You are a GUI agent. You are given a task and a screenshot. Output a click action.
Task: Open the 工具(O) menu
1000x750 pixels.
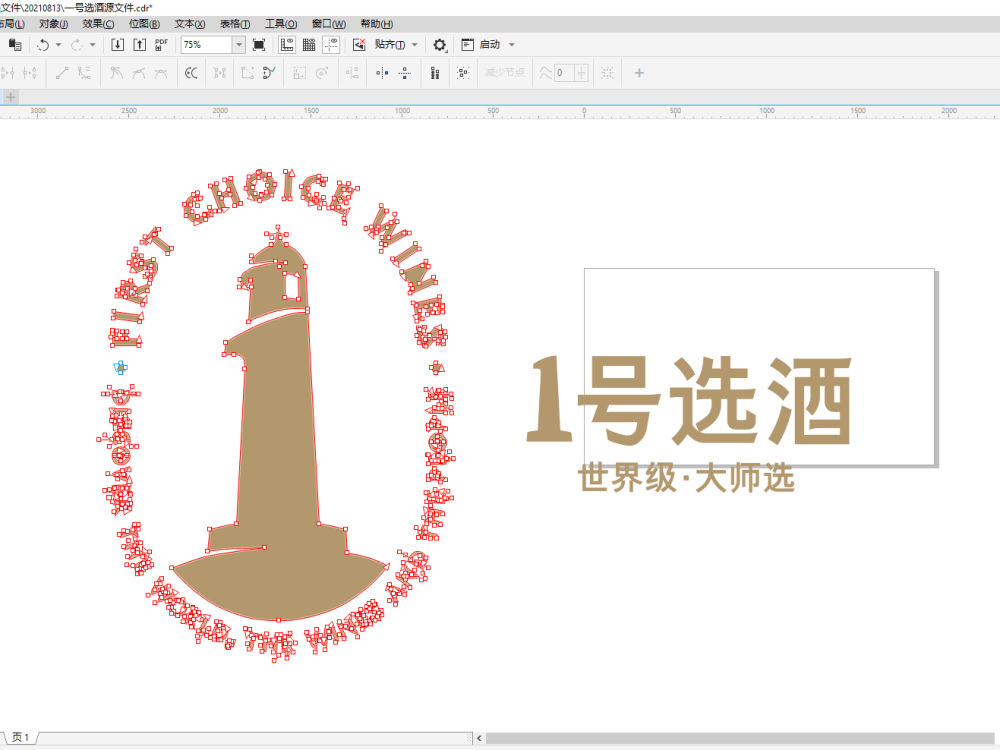pos(281,24)
